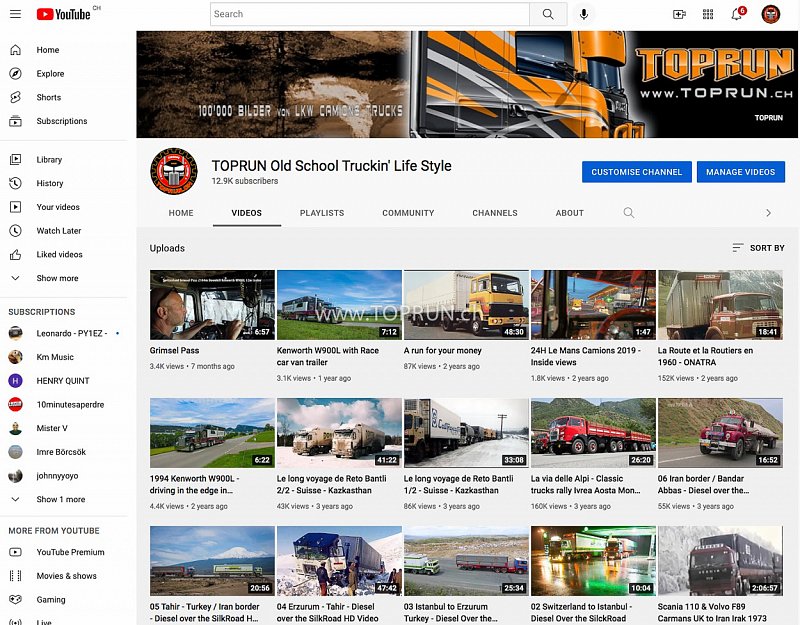800x625 pixels.
Task: Open notifications bell
Action: pyautogui.click(x=737, y=14)
